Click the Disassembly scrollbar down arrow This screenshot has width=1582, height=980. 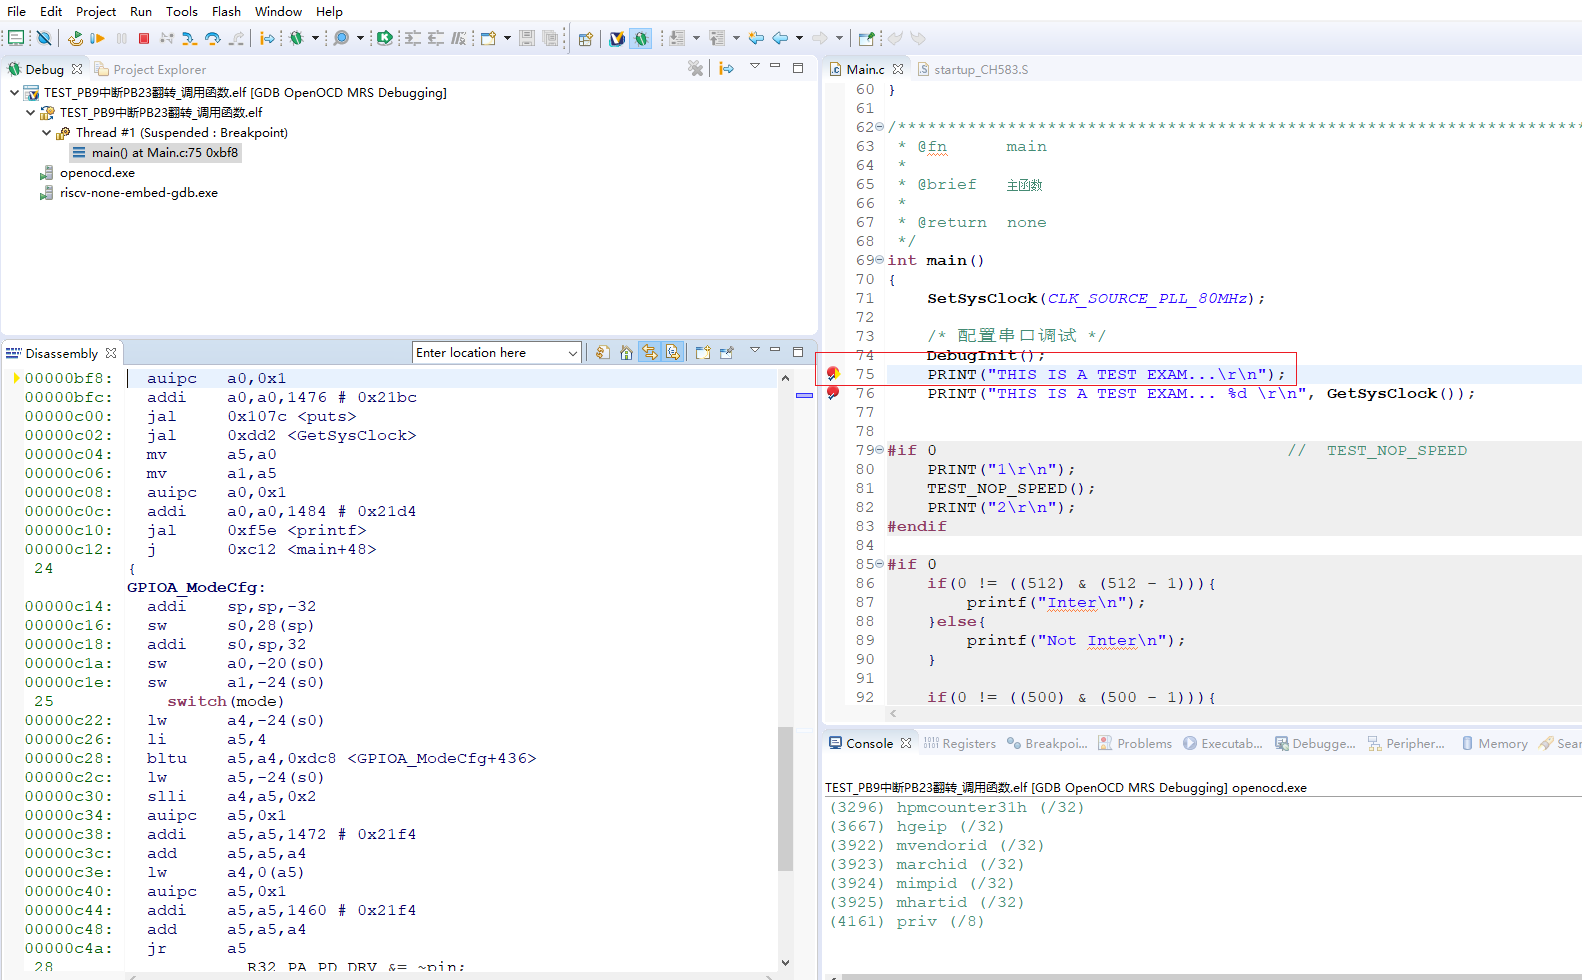(x=785, y=962)
